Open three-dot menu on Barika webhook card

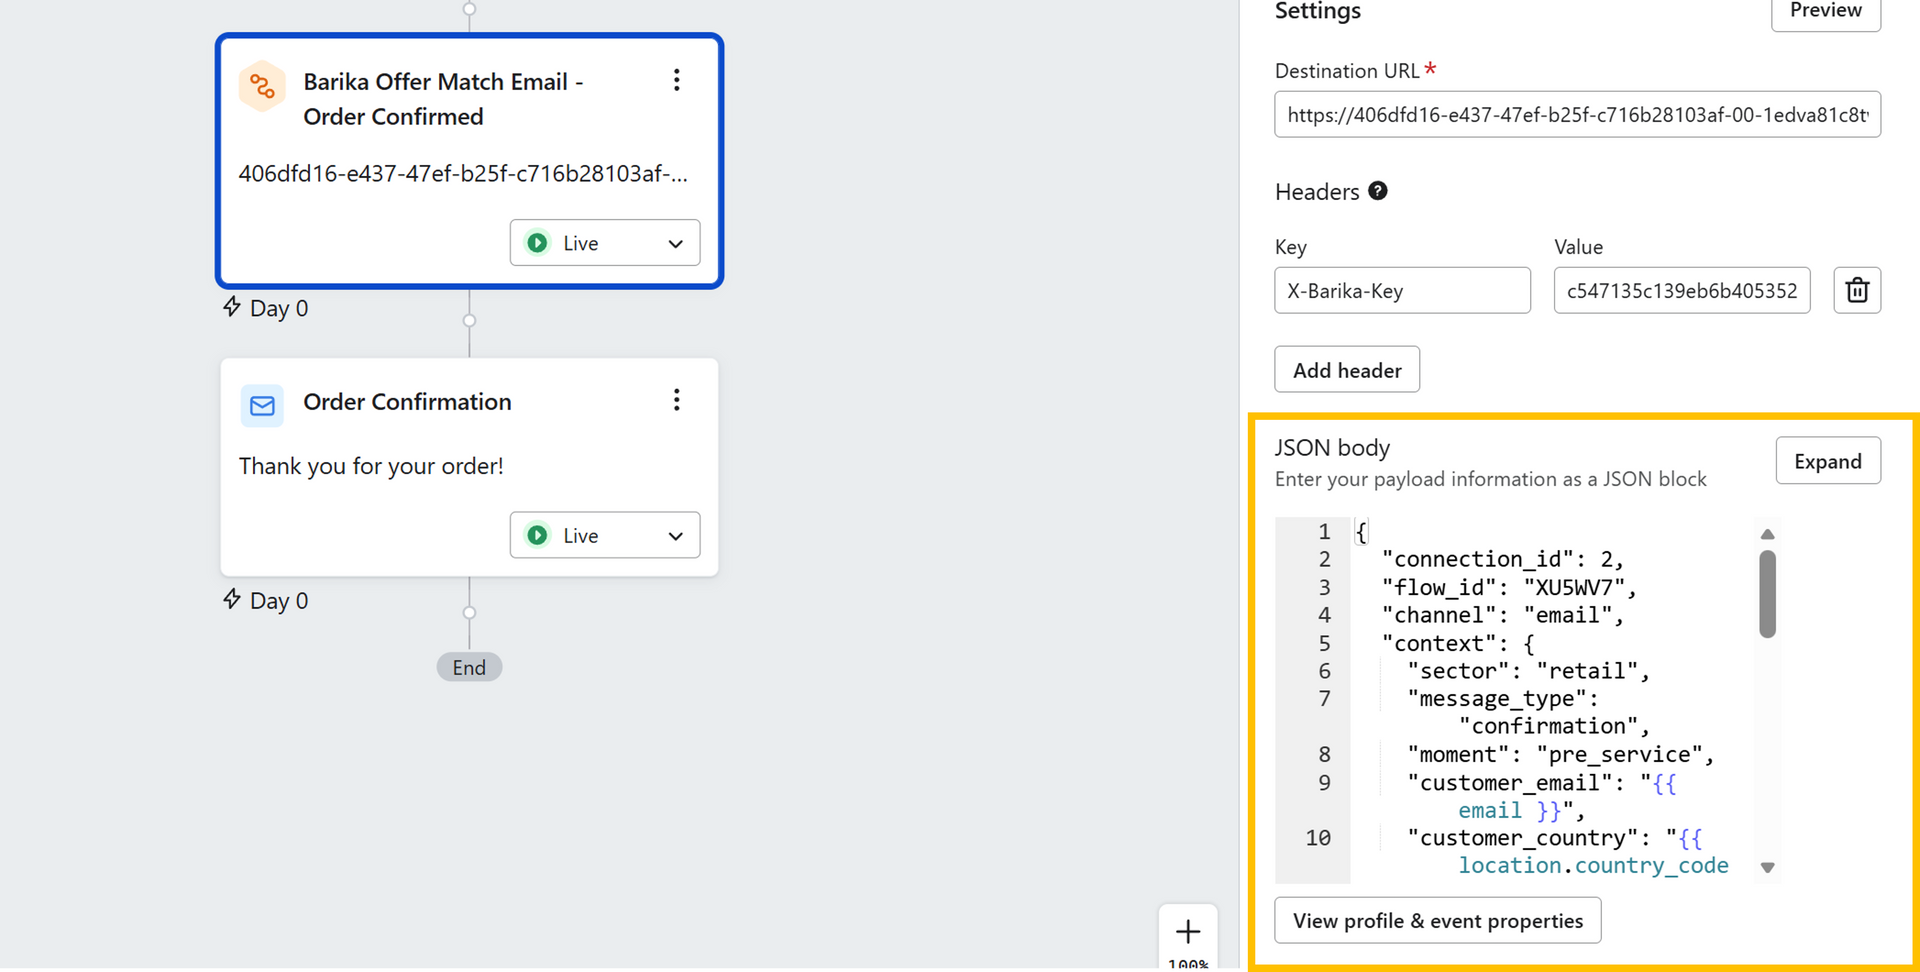pyautogui.click(x=677, y=81)
